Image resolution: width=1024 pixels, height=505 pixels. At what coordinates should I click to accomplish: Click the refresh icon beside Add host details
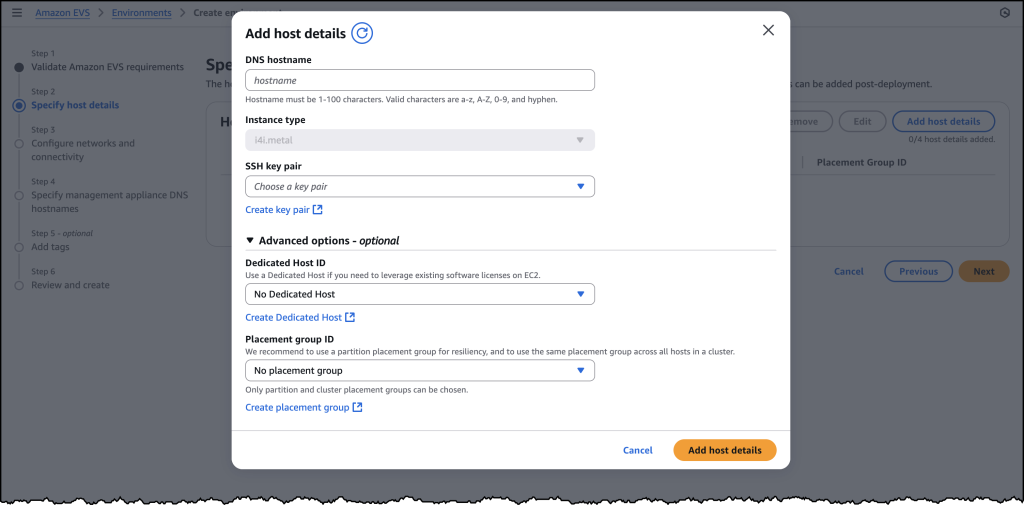pyautogui.click(x=363, y=33)
